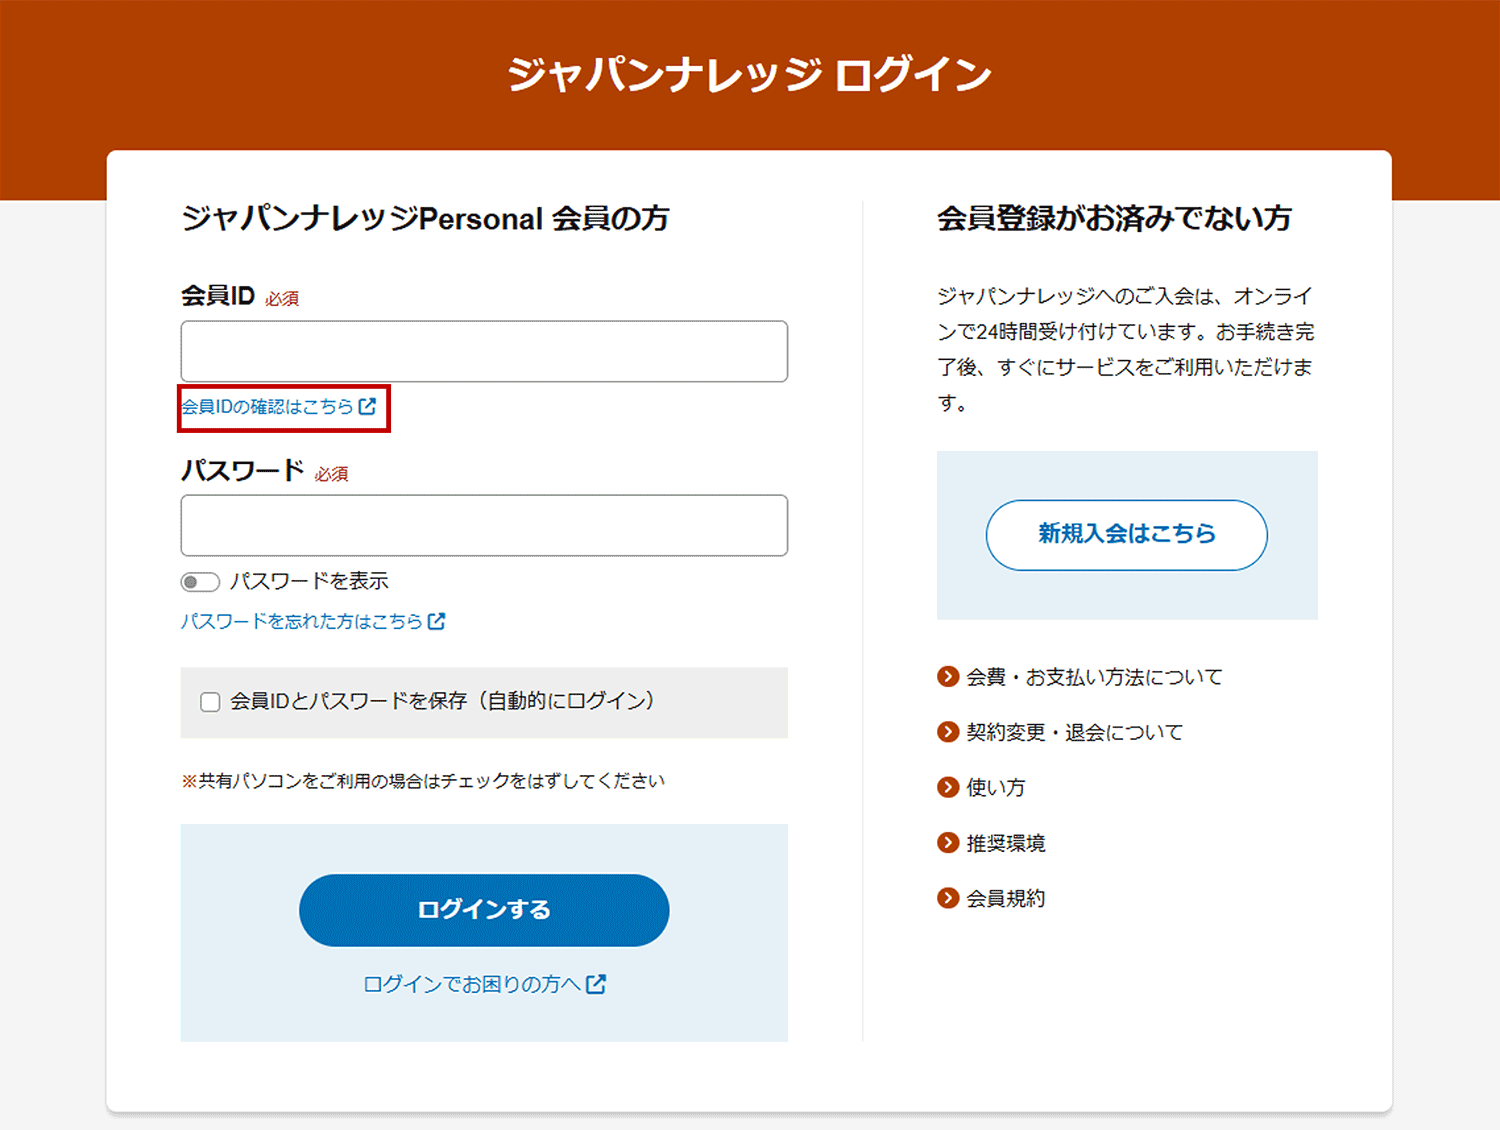Click arrow icon beside 使い方

point(948,787)
